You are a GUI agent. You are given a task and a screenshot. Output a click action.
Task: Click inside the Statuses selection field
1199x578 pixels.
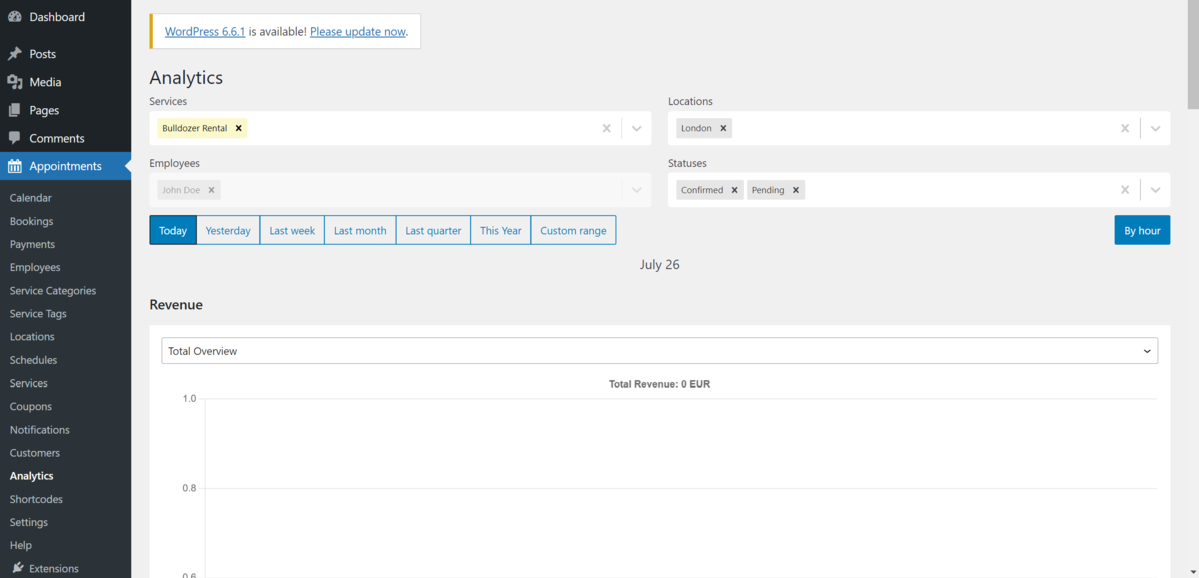point(918,190)
